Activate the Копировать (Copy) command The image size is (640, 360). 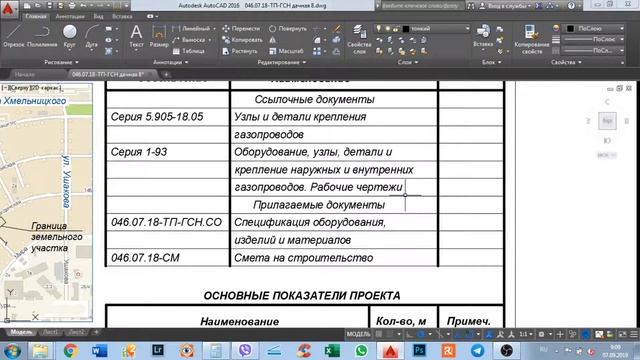242,40
